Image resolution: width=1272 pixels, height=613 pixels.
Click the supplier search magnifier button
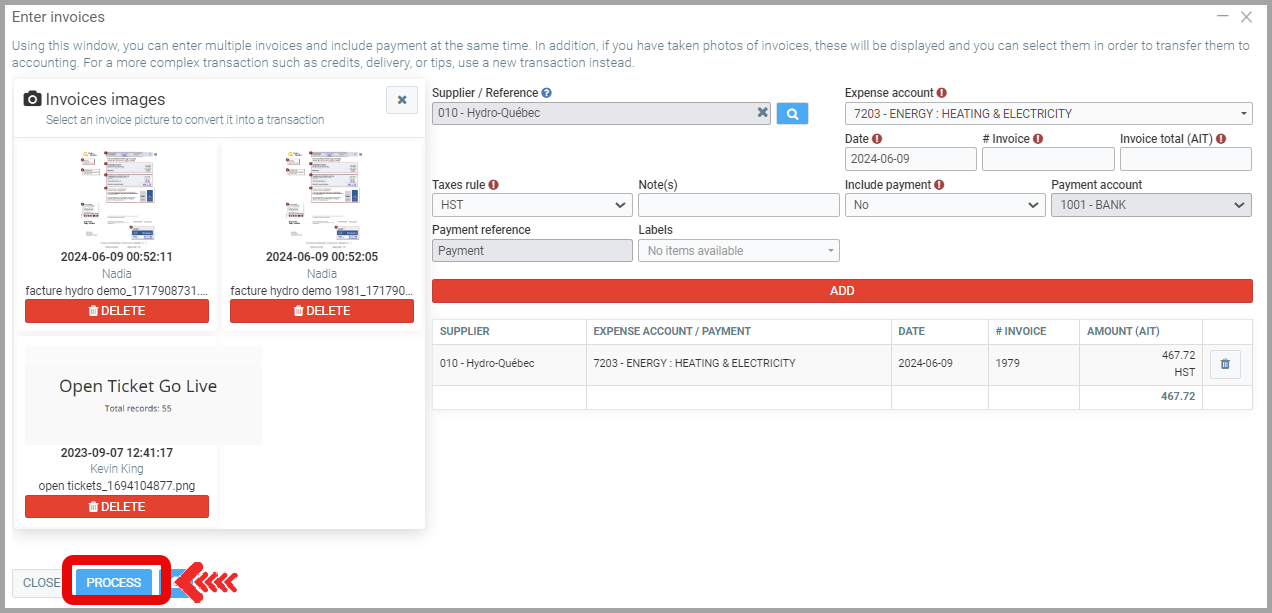pyautogui.click(x=791, y=114)
